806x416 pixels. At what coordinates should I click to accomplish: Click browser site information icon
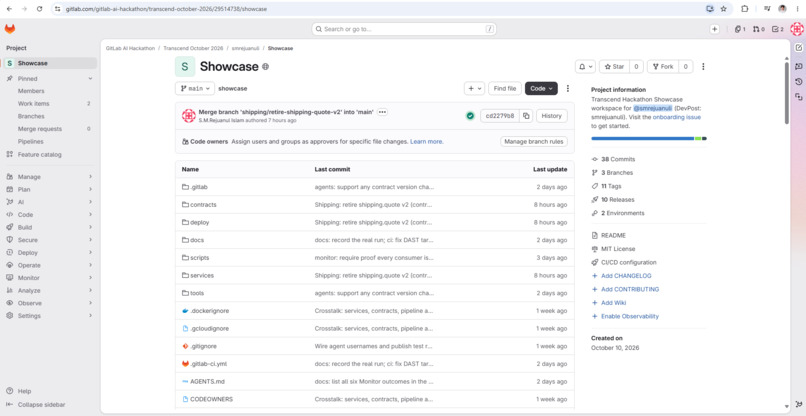pyautogui.click(x=57, y=9)
